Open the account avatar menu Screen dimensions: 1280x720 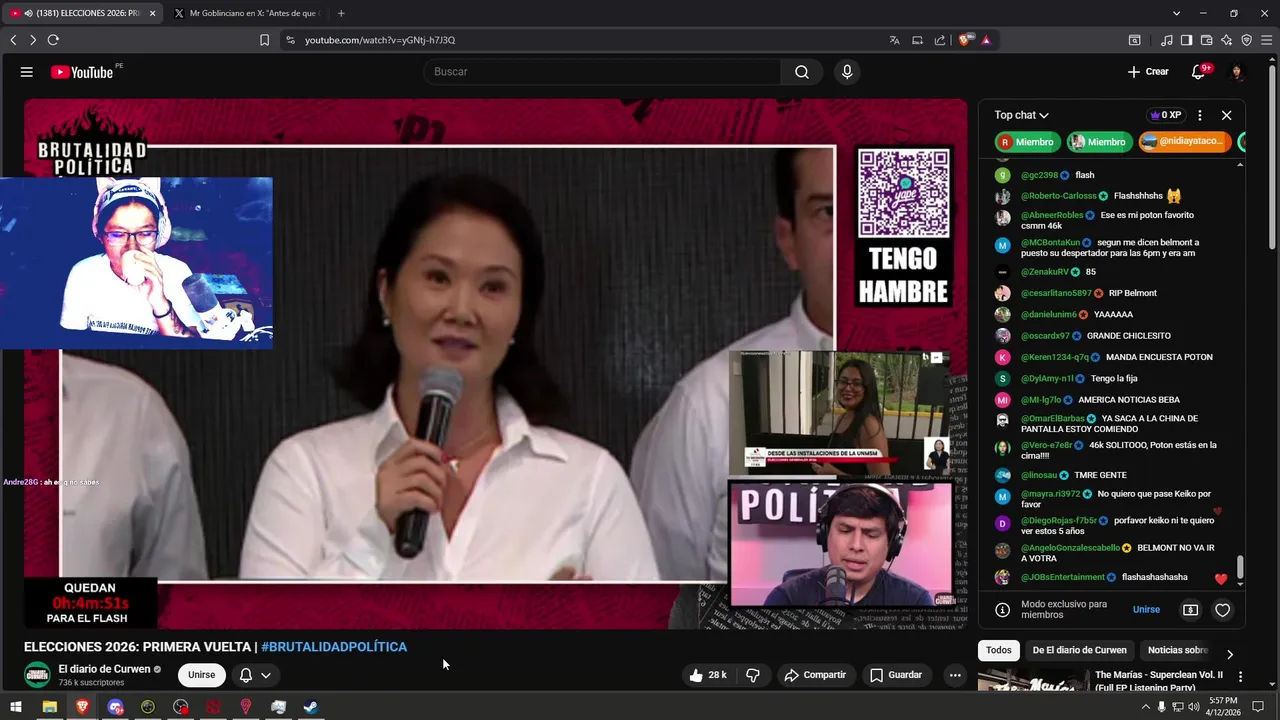point(1237,72)
